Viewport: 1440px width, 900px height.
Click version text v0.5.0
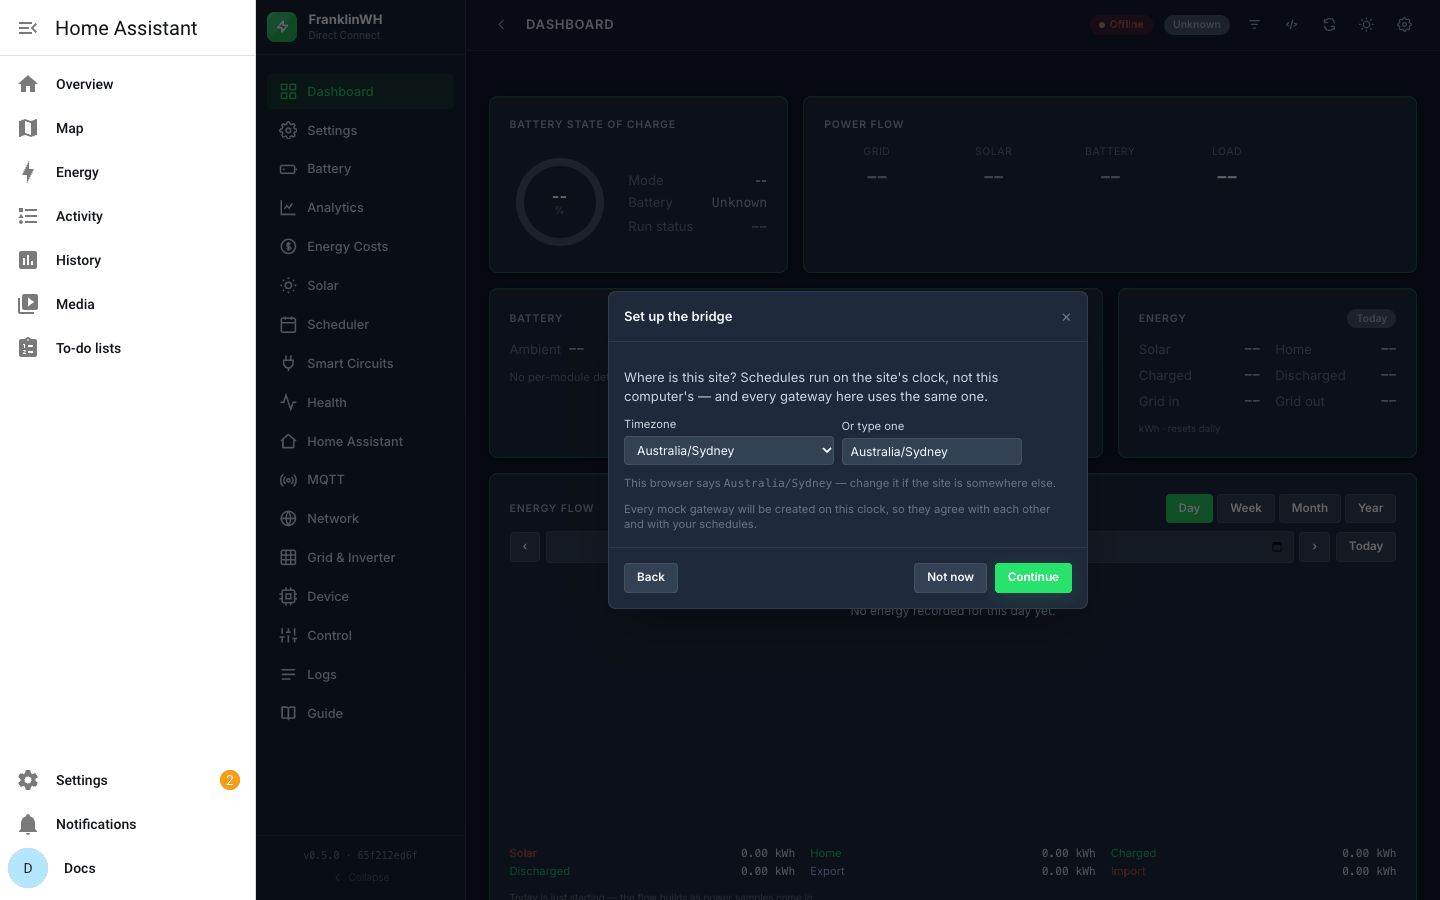pyautogui.click(x=360, y=856)
